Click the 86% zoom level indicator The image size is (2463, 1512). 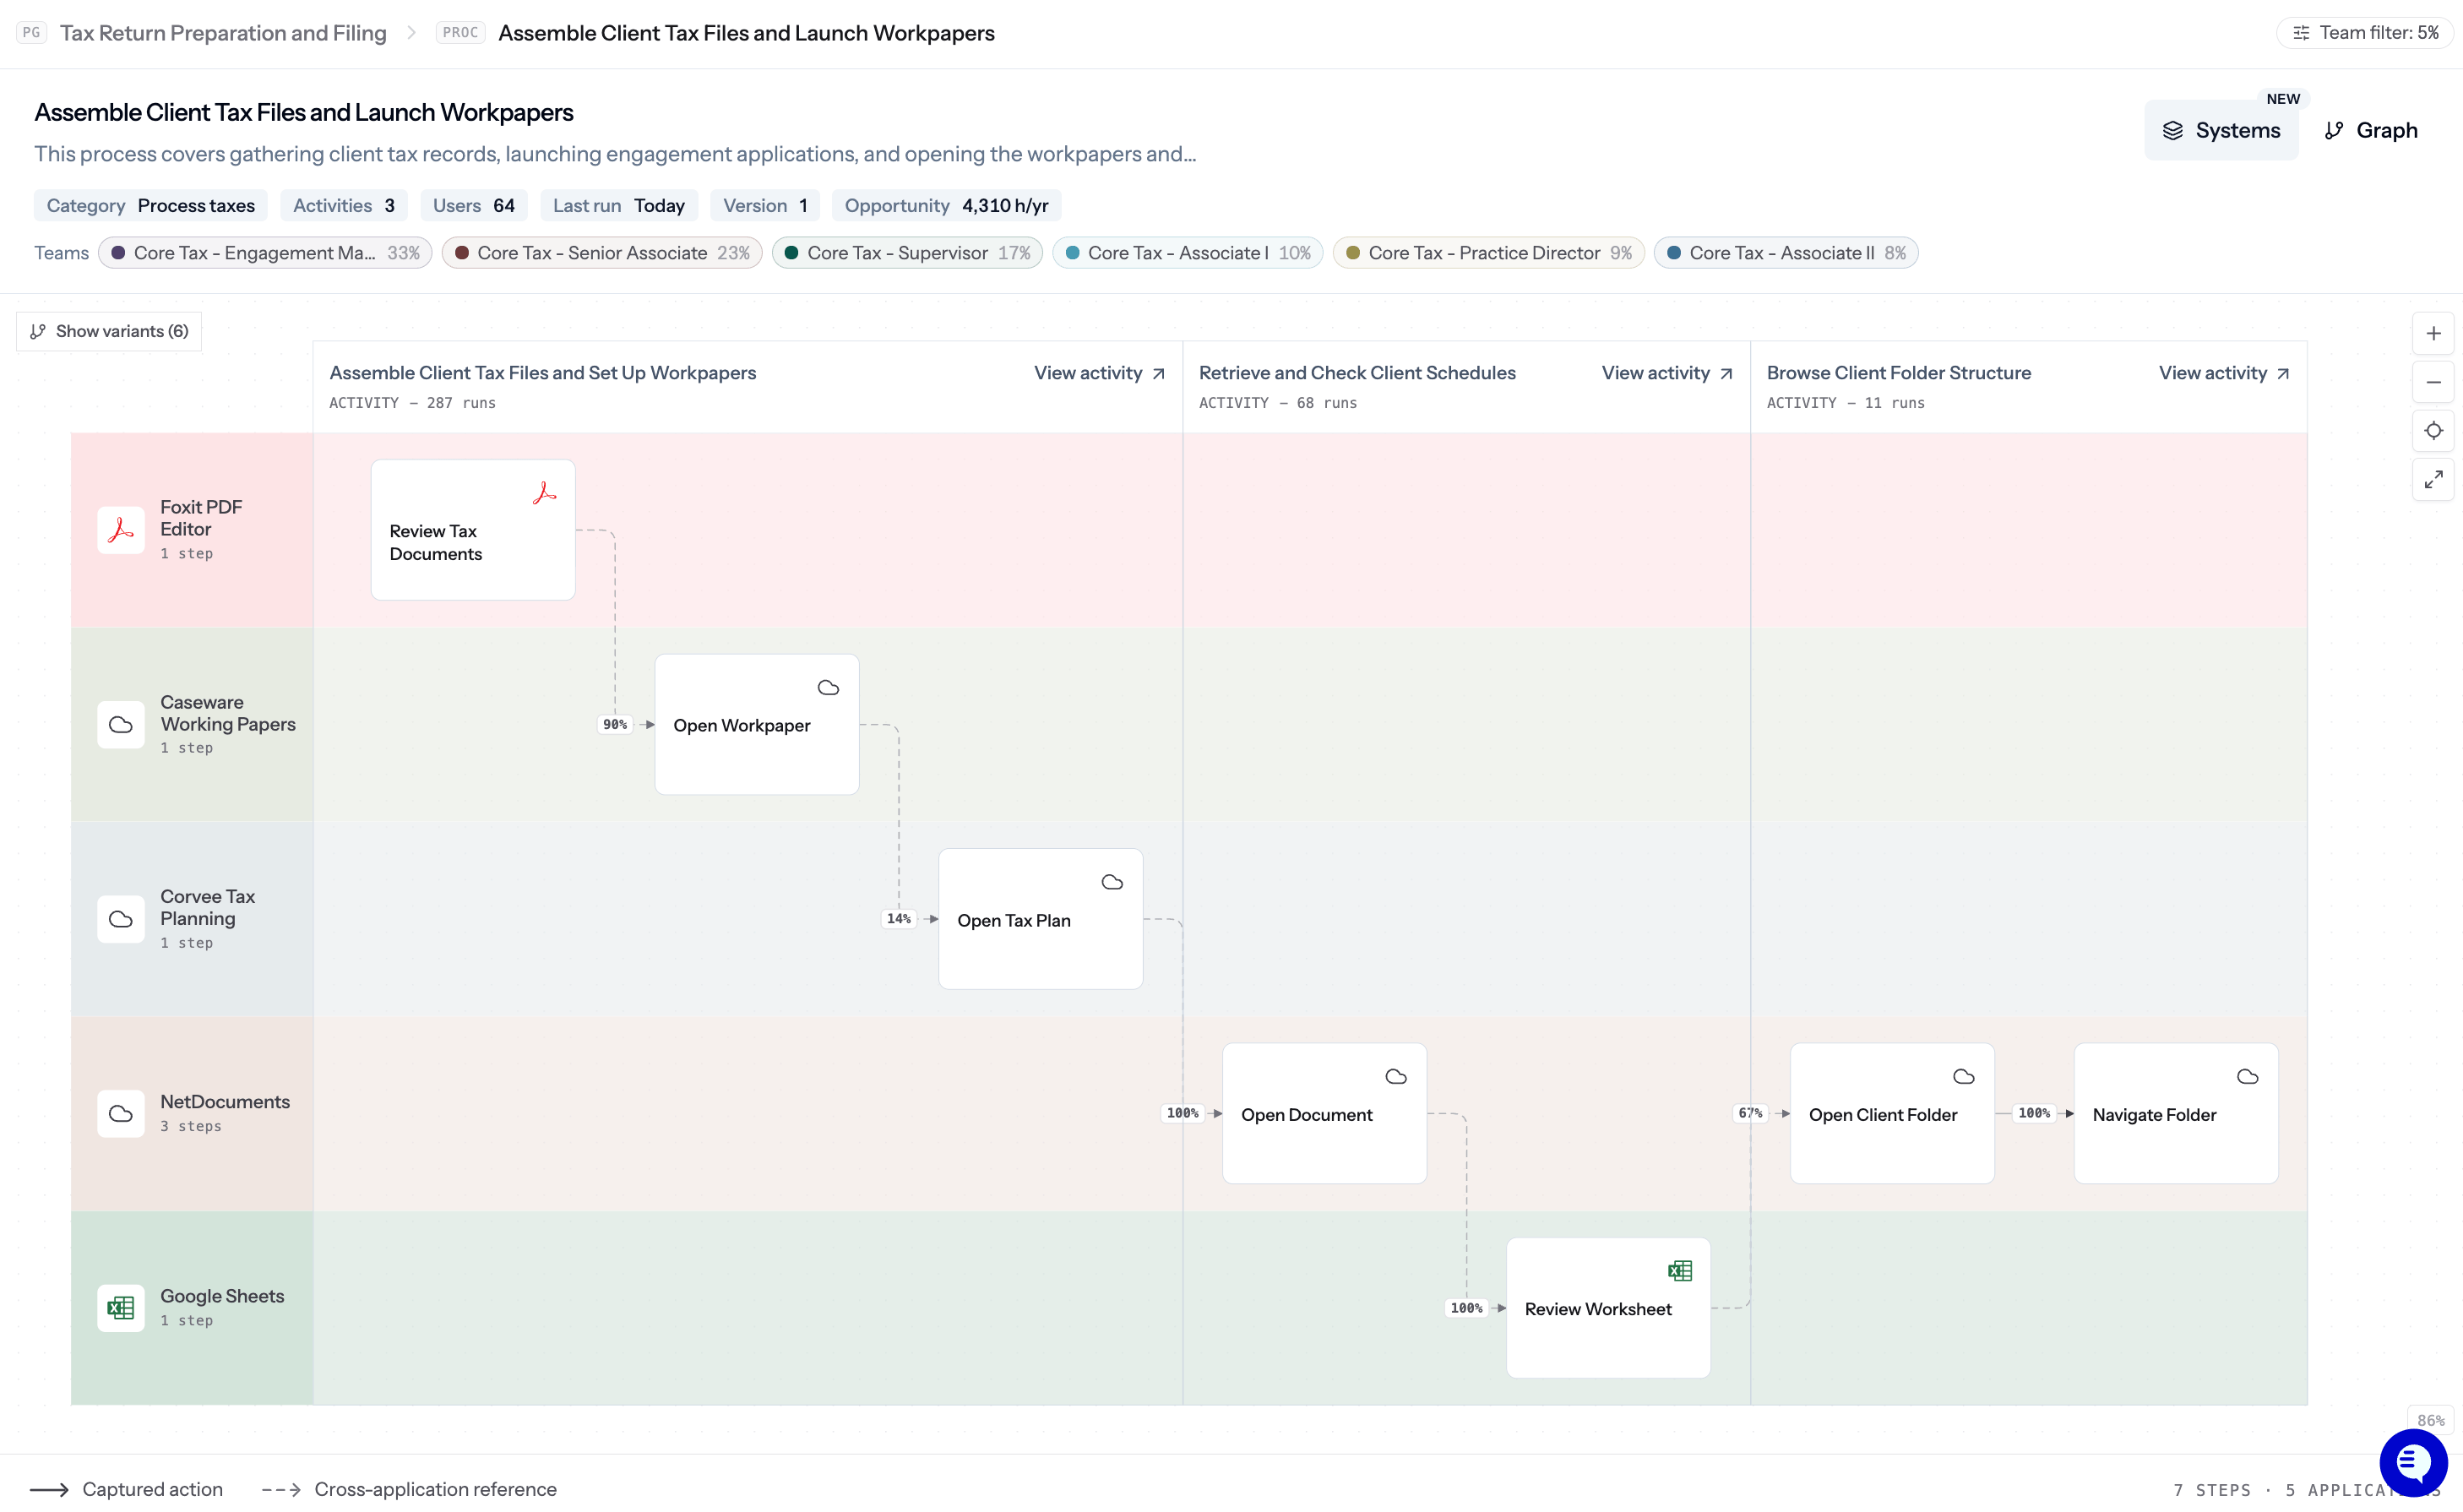point(2431,1420)
